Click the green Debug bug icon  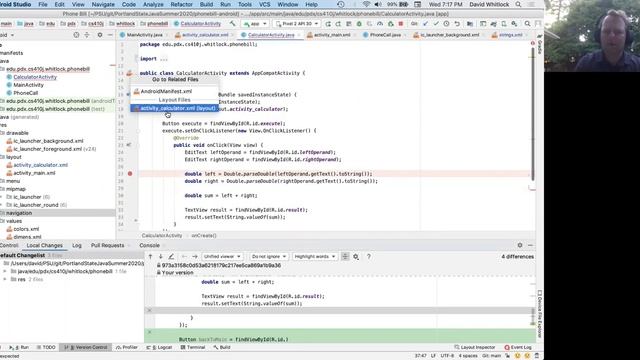360,24
